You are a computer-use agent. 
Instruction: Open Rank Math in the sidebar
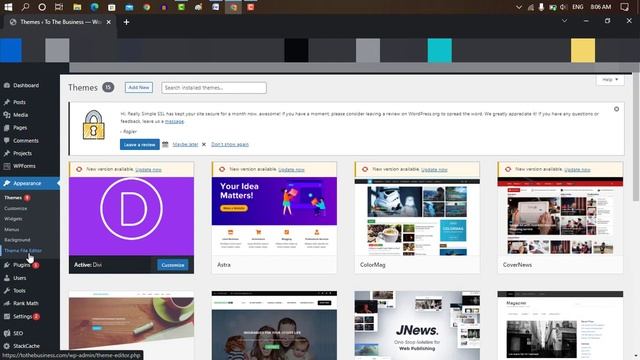click(x=26, y=303)
